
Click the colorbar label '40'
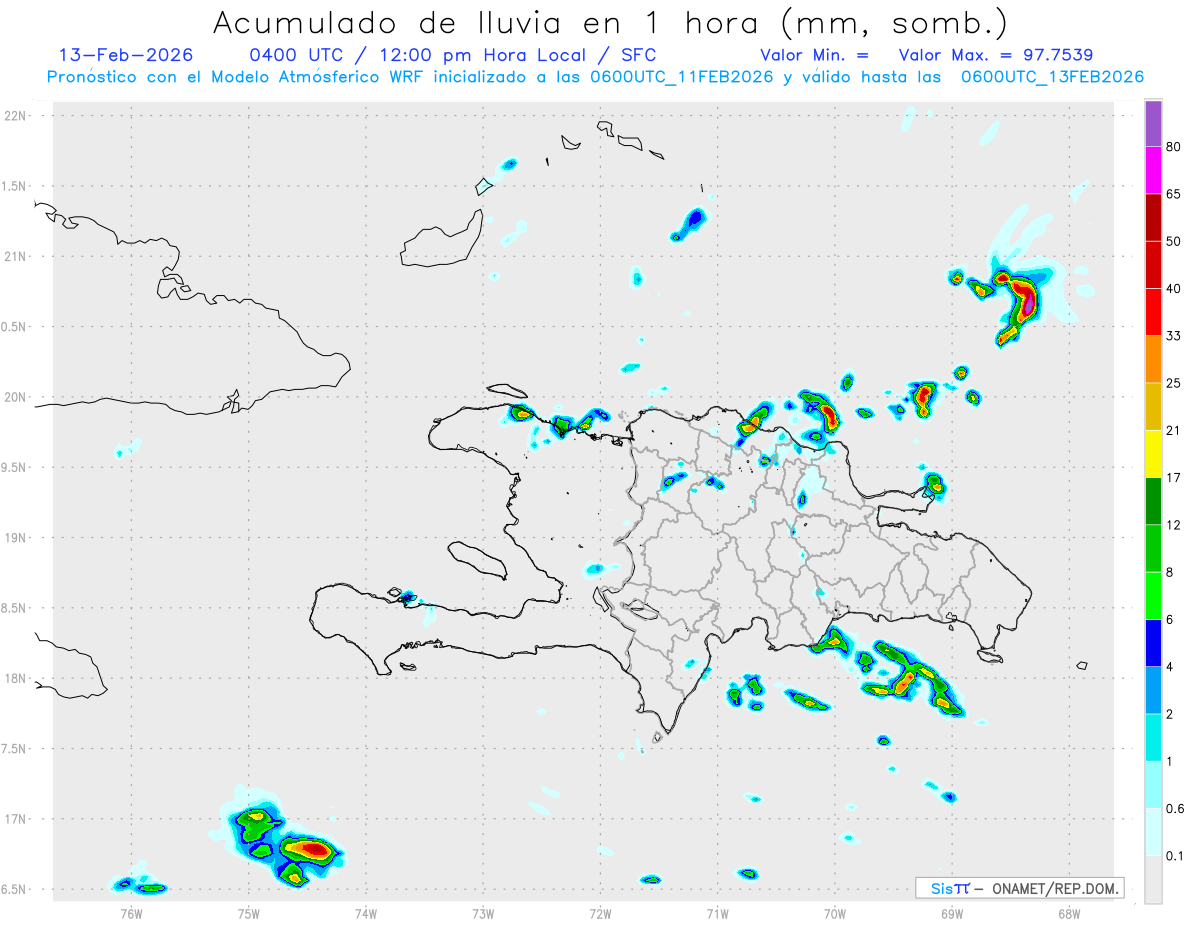(1174, 289)
